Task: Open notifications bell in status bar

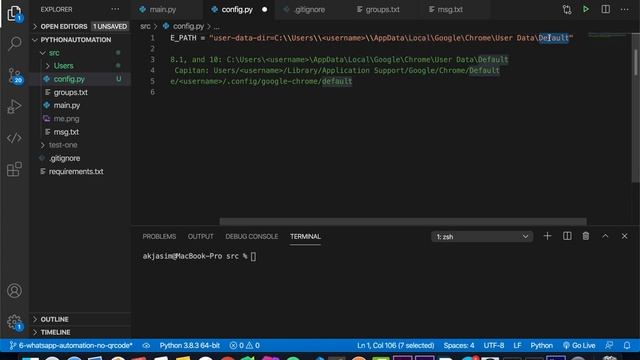Action: pyautogui.click(x=627, y=345)
